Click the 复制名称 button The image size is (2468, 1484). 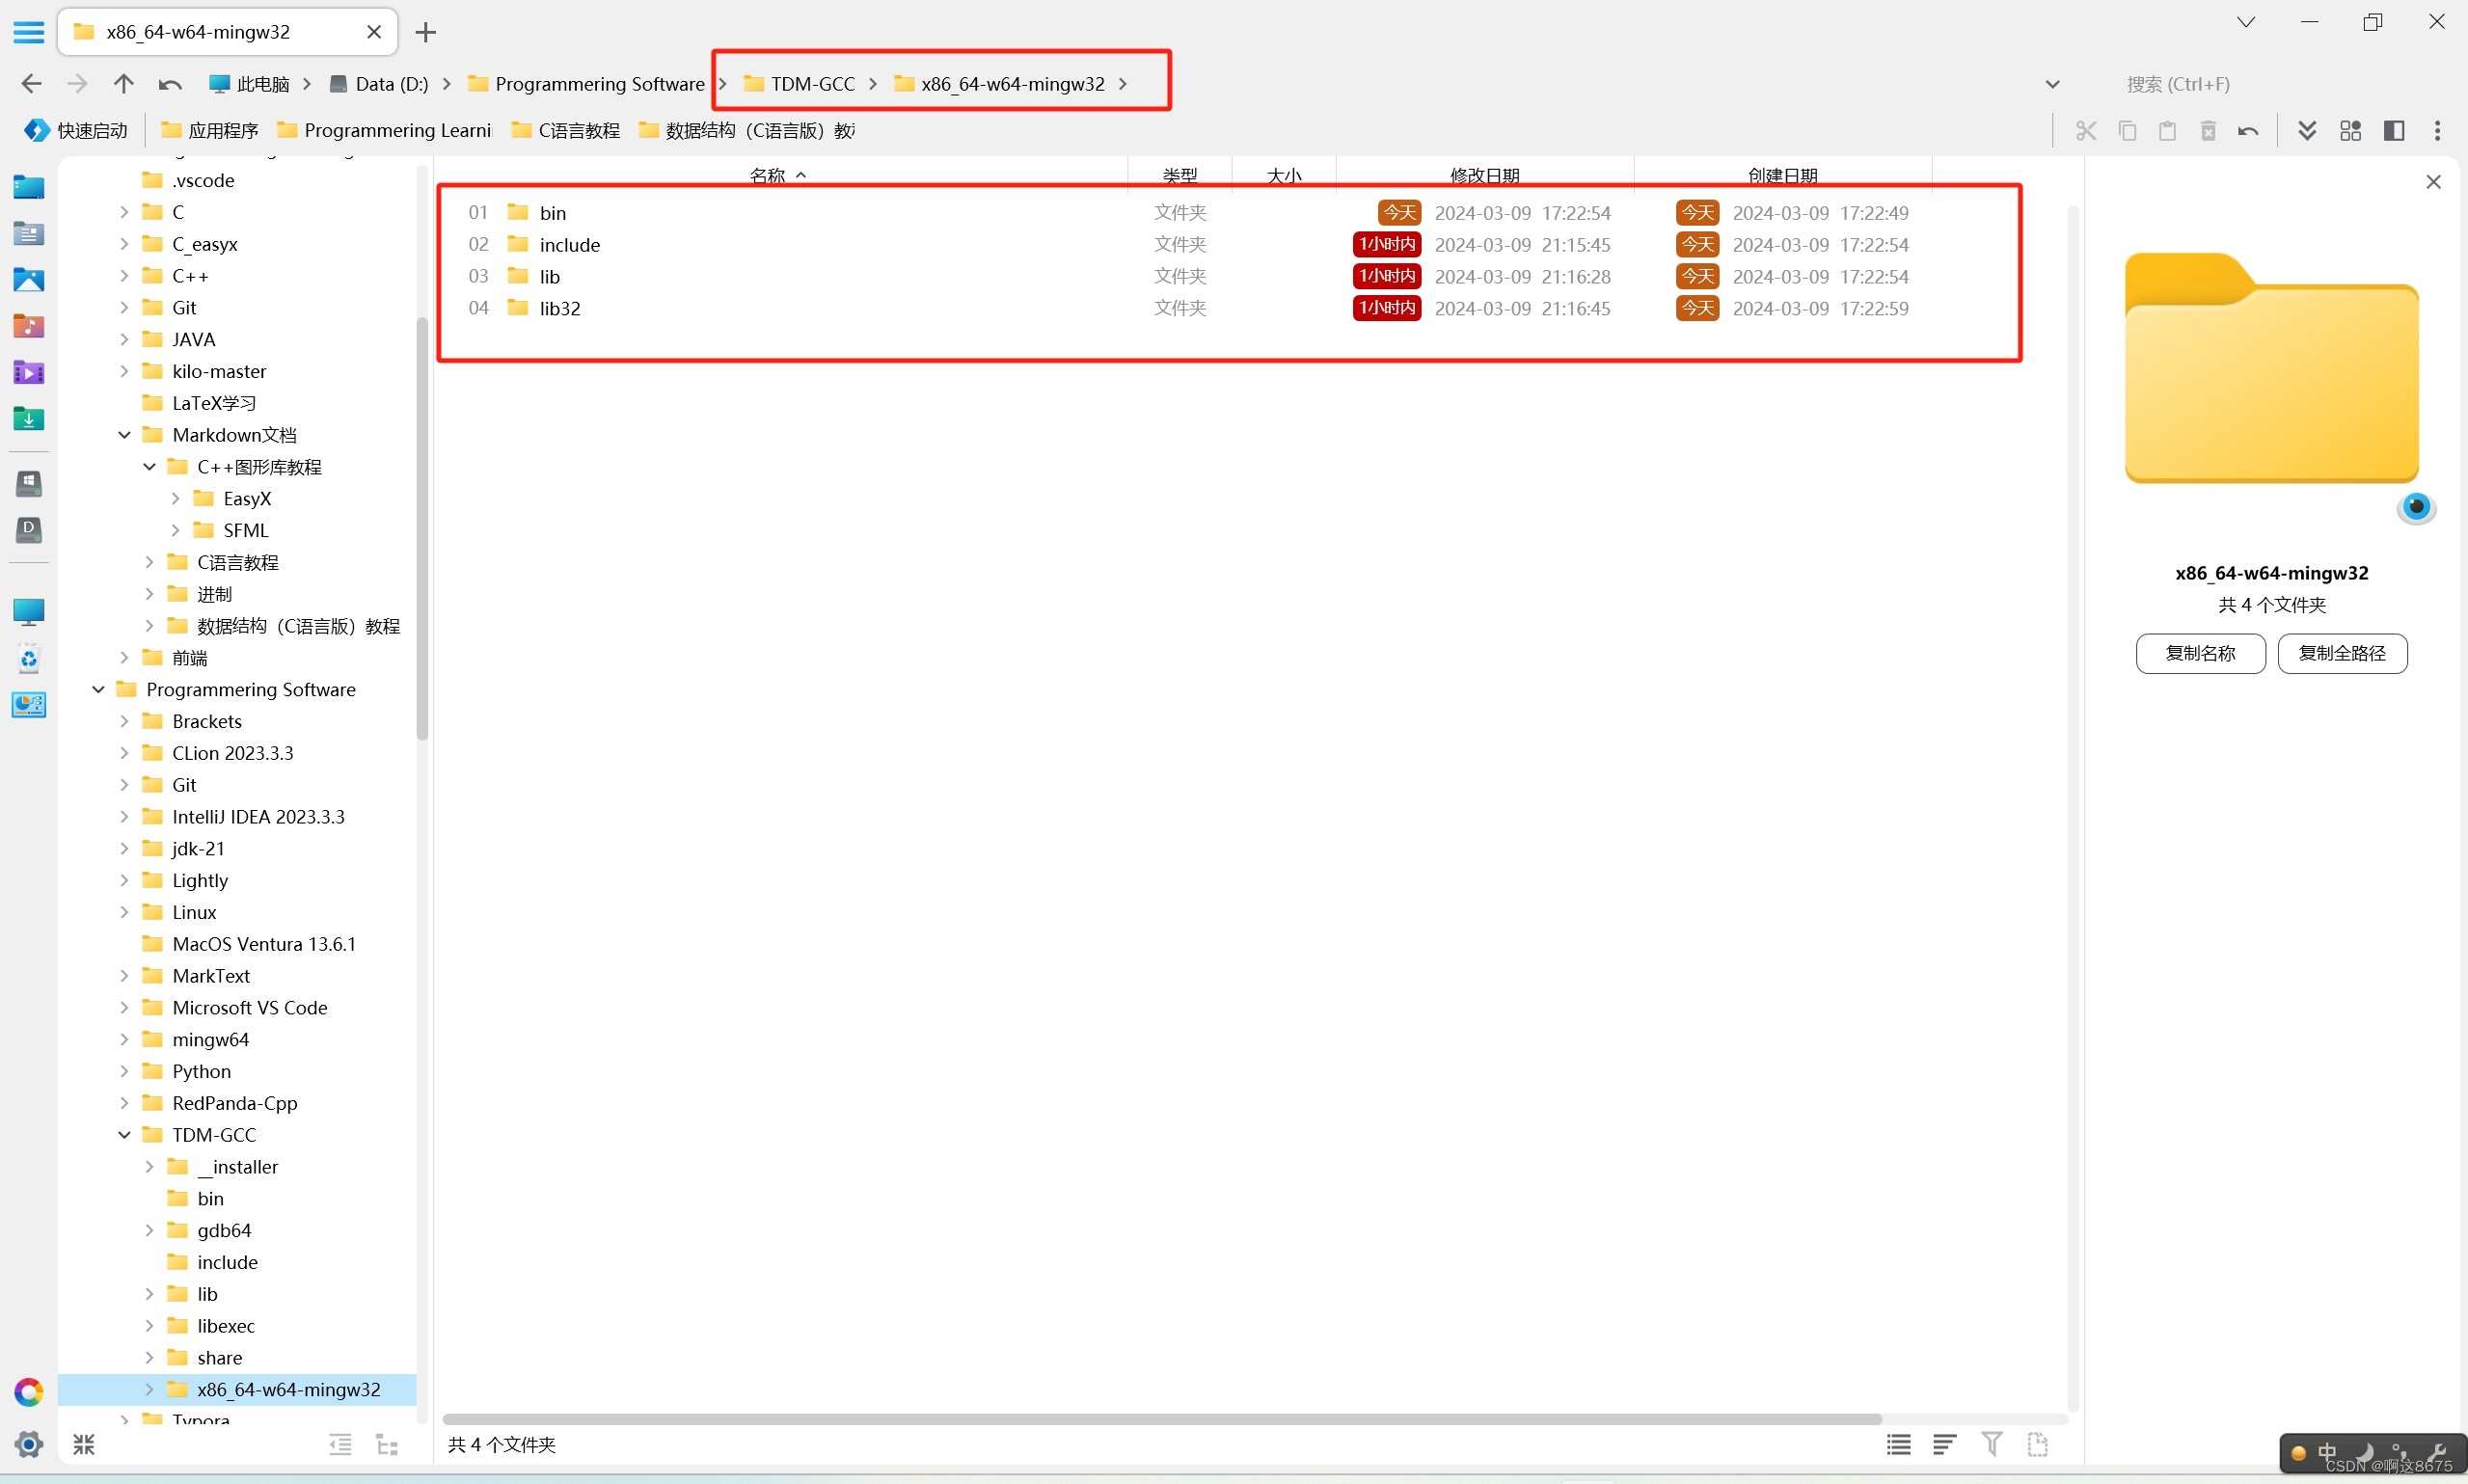click(x=2200, y=653)
